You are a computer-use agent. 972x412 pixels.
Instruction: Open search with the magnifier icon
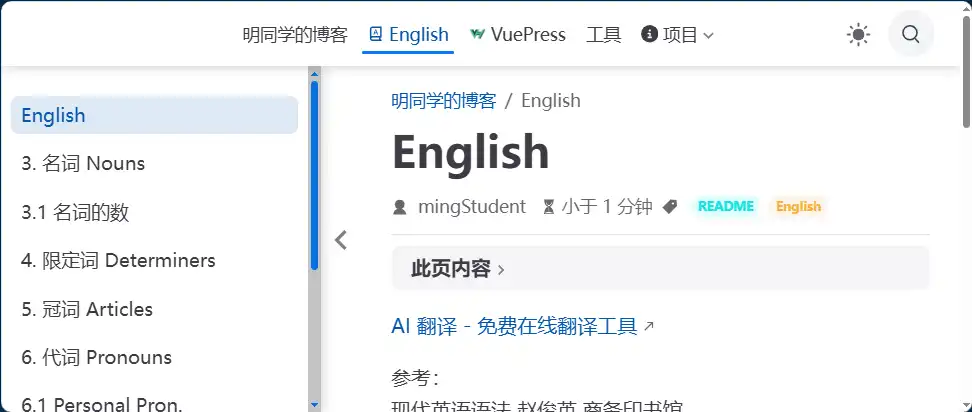click(910, 35)
